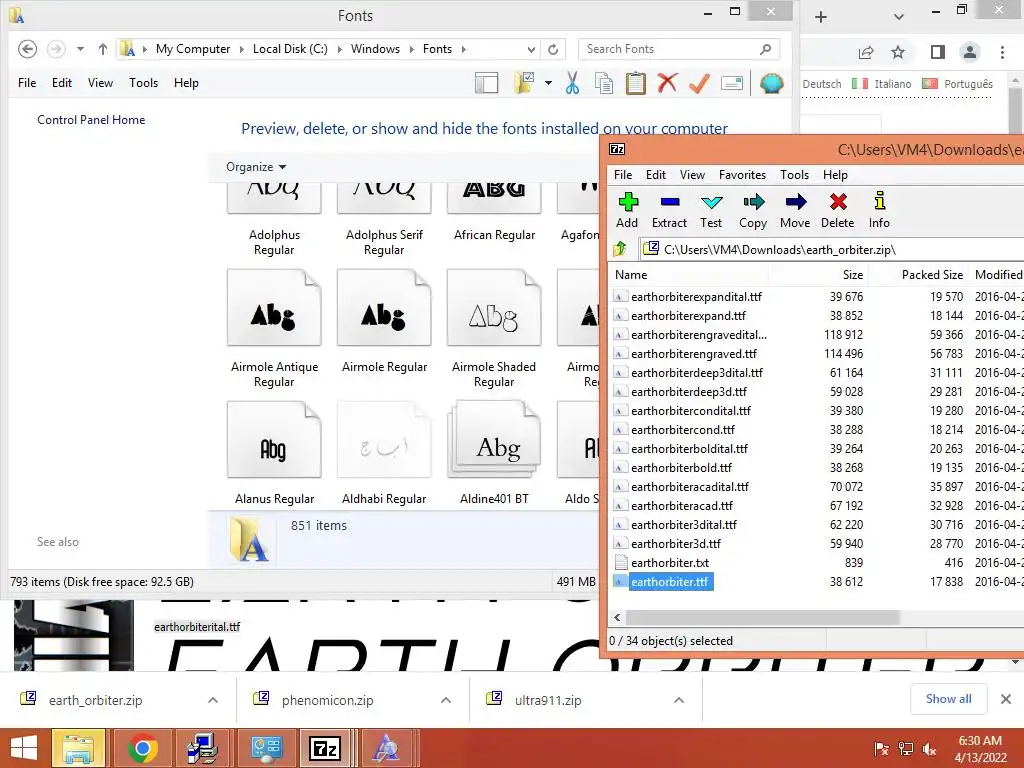Open Tools menu in 7-Zip

[794, 175]
